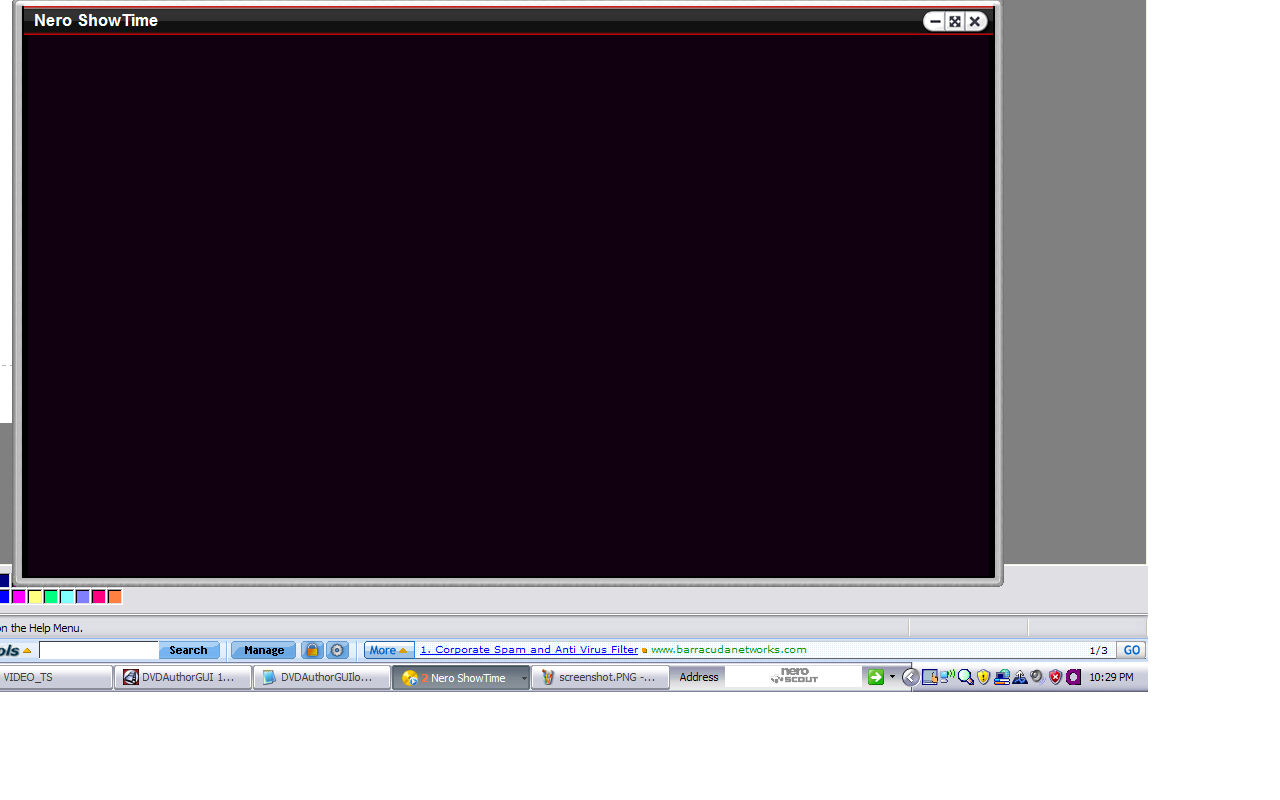Switch to the DVDAuthorGUI 1... taskbar window
Screen dimensions: 1280x800
pos(182,677)
